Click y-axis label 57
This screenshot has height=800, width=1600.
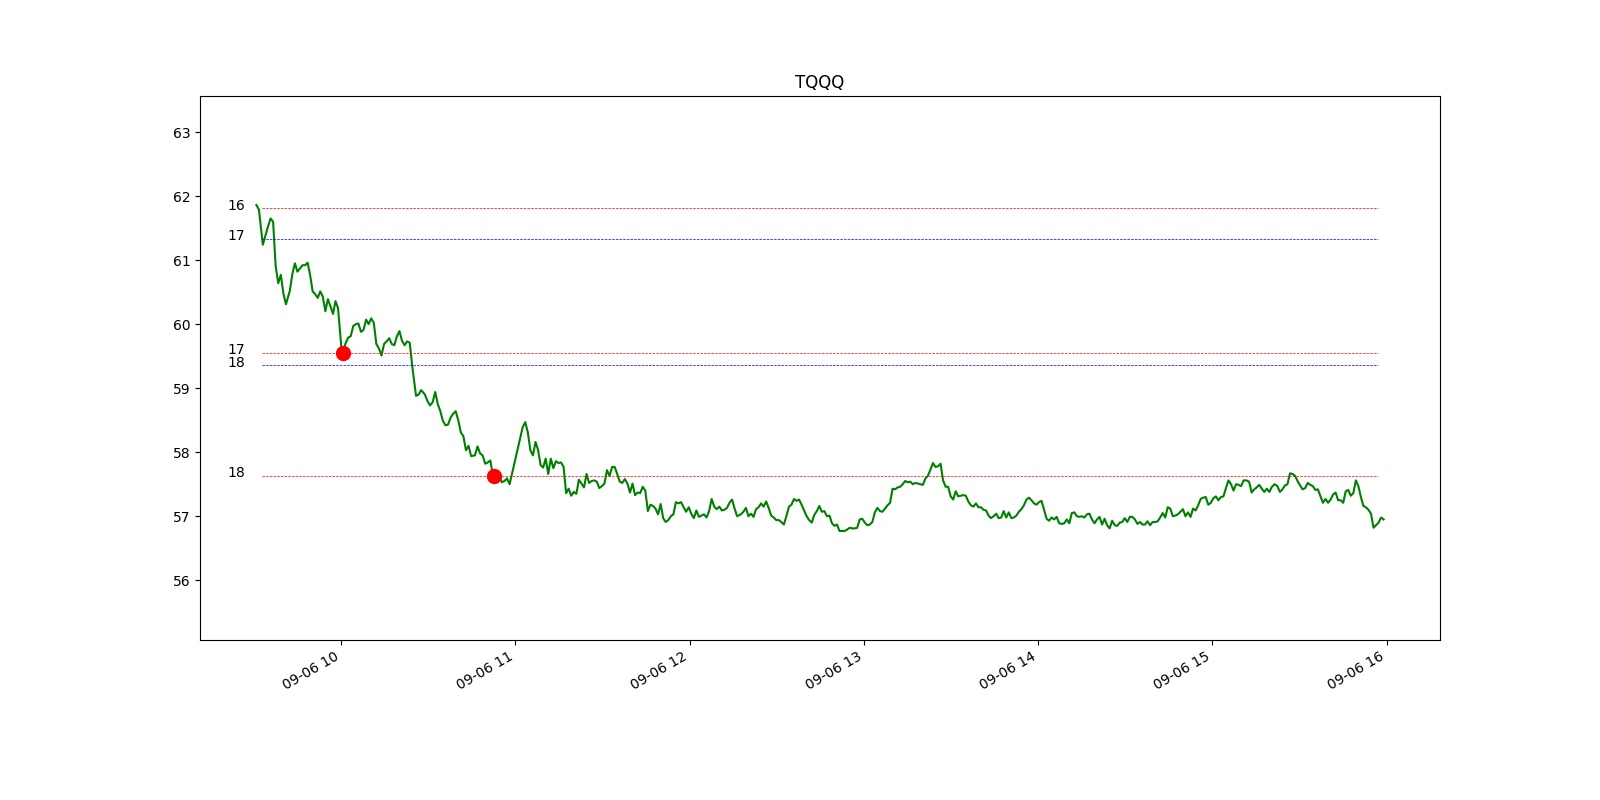(181, 517)
